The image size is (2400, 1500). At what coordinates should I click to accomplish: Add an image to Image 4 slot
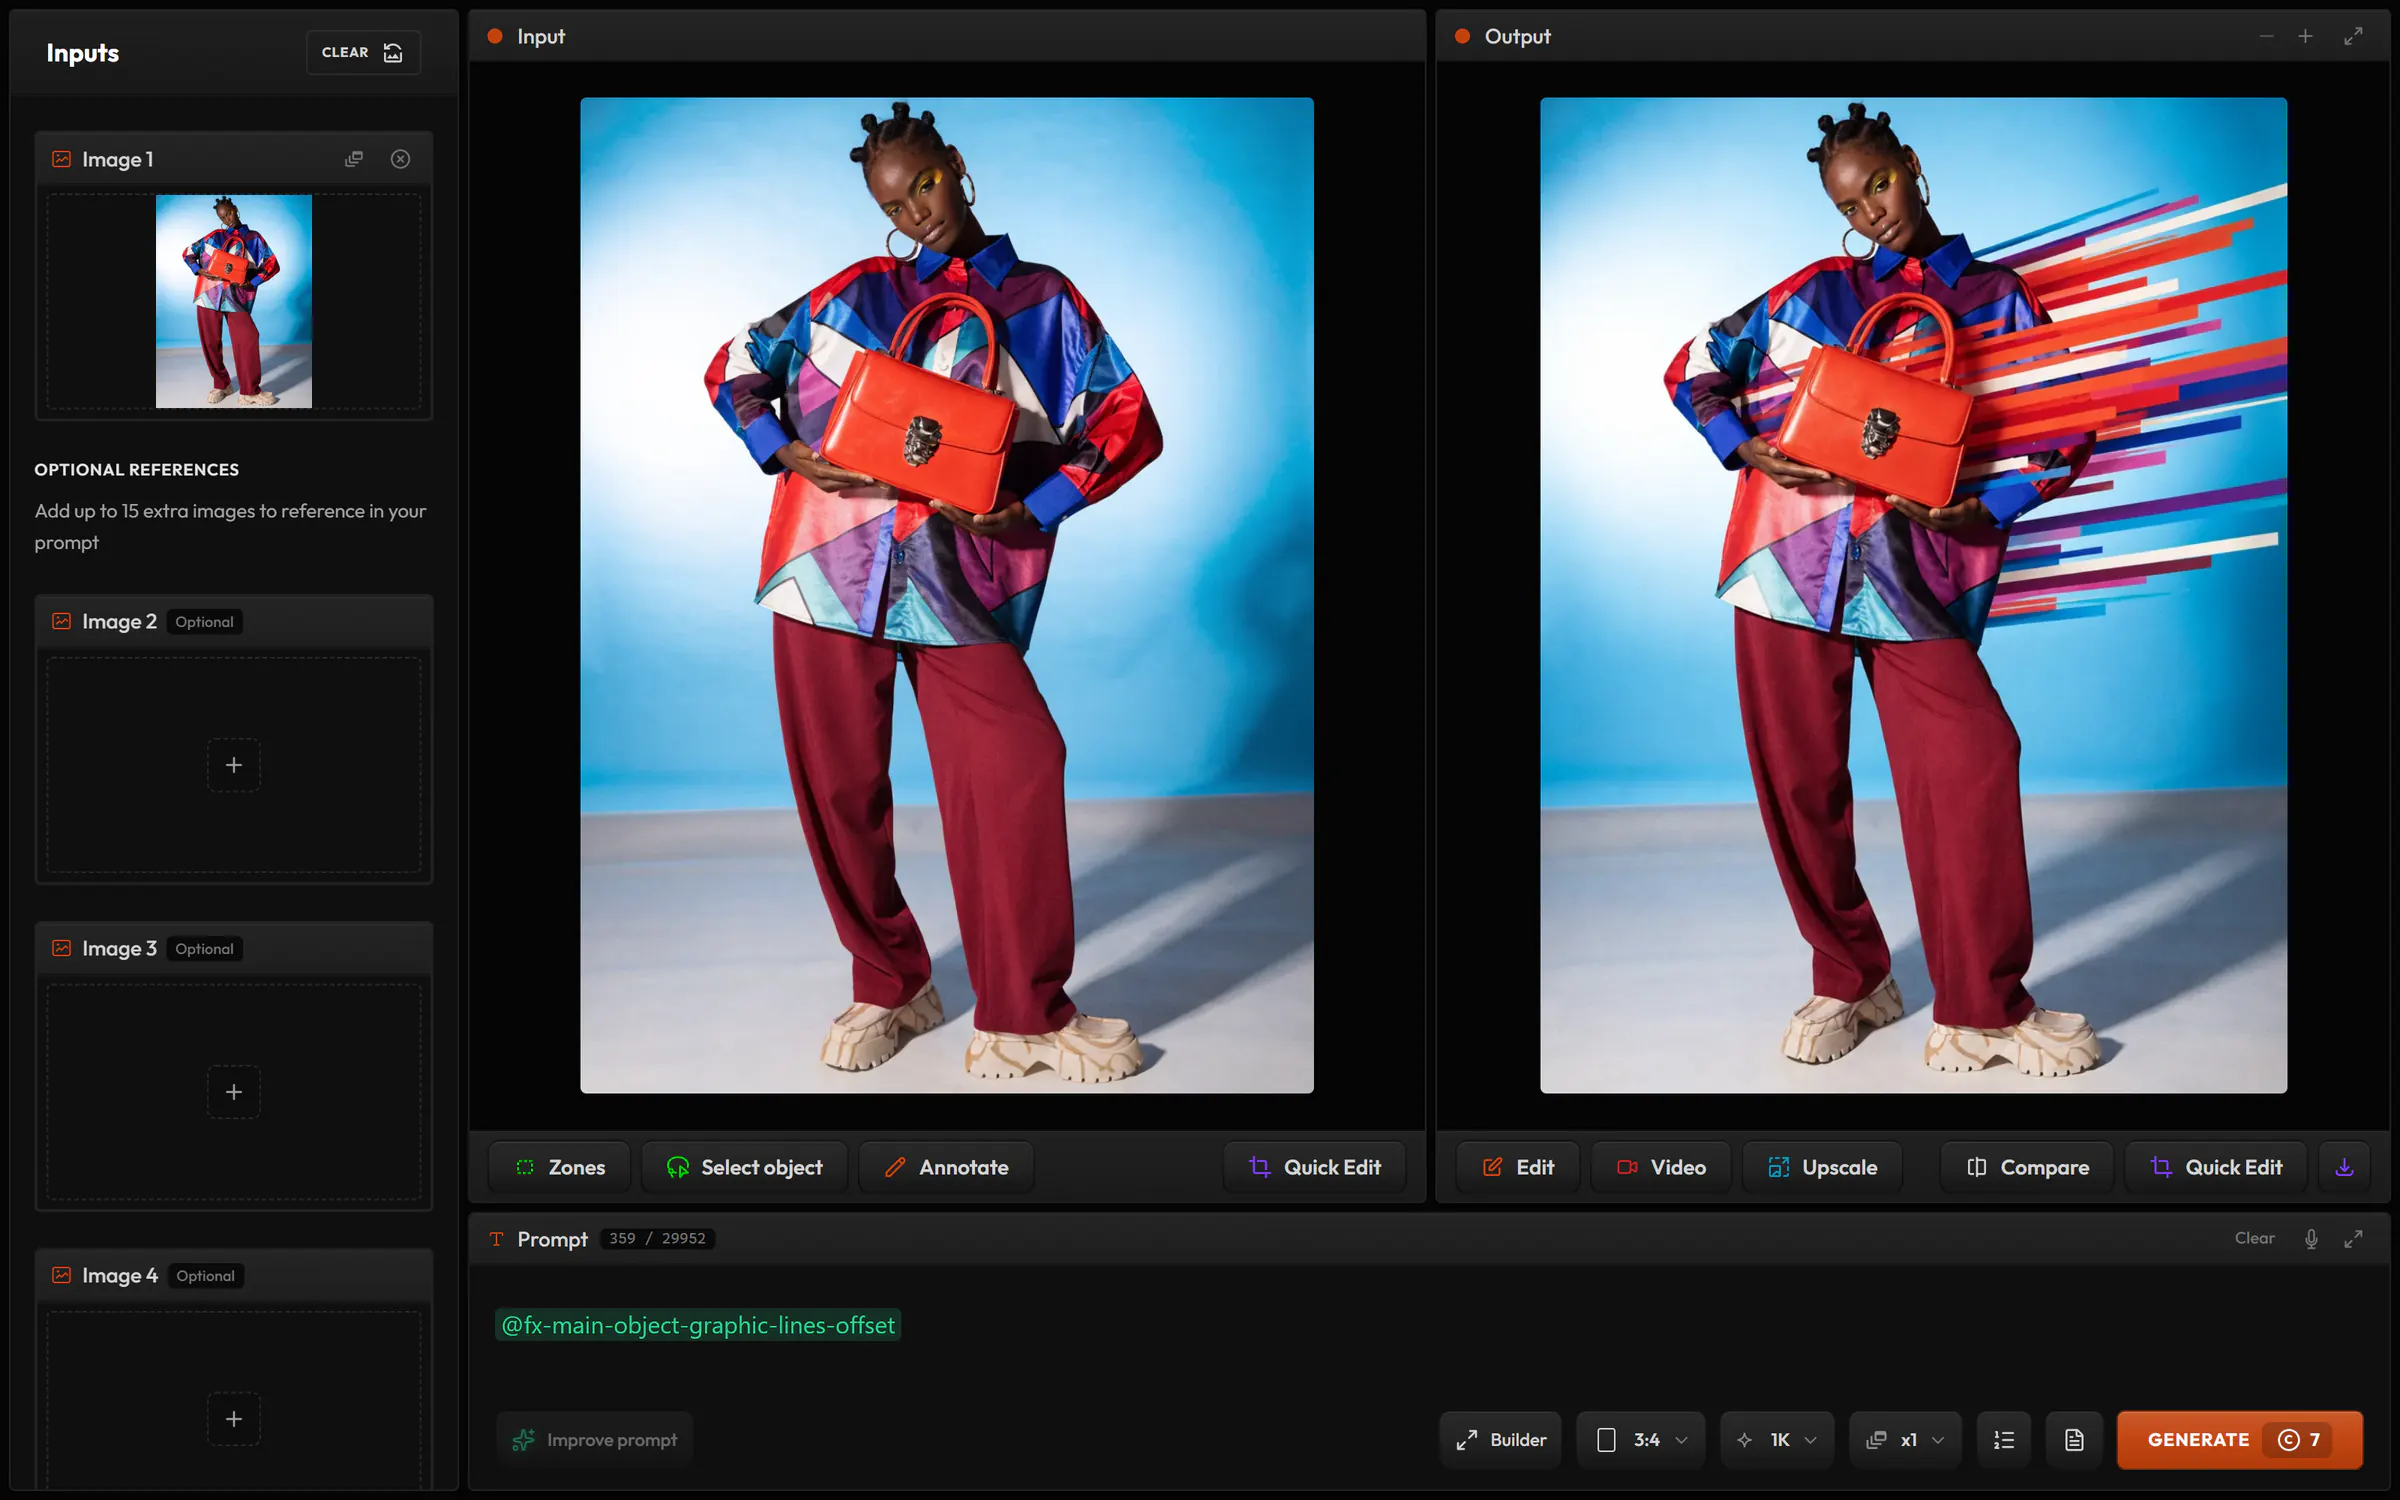pyautogui.click(x=234, y=1419)
